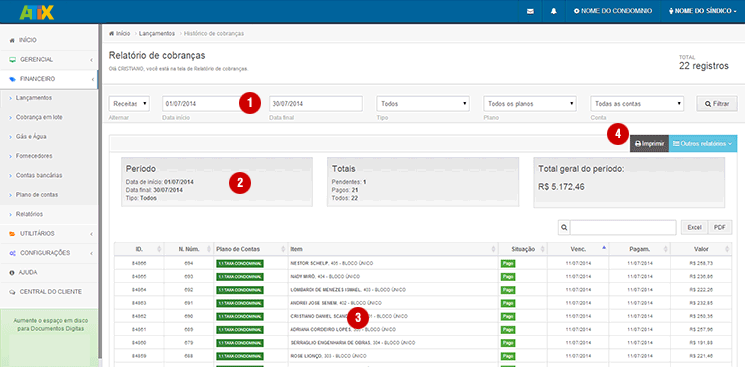Screen dimensions: 745x367
Task: Click the home icon in breadcrumb
Action: tap(111, 34)
